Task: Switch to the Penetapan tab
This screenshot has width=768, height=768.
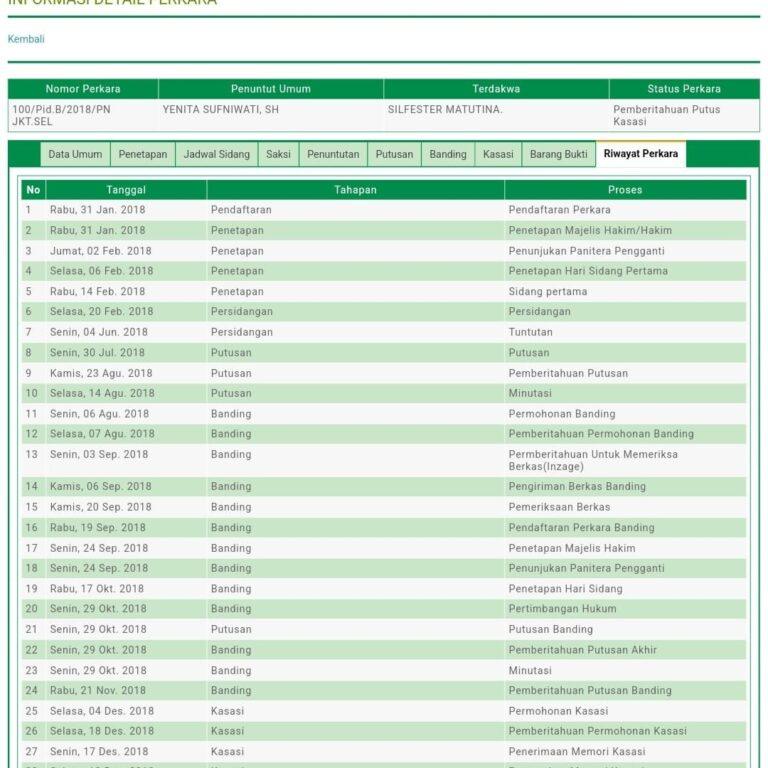Action: (143, 155)
